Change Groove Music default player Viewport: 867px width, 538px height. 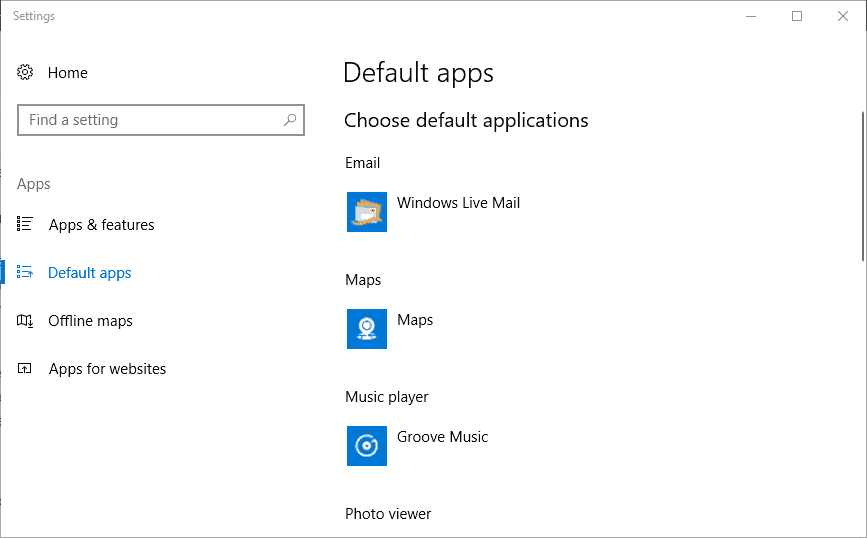click(x=442, y=437)
